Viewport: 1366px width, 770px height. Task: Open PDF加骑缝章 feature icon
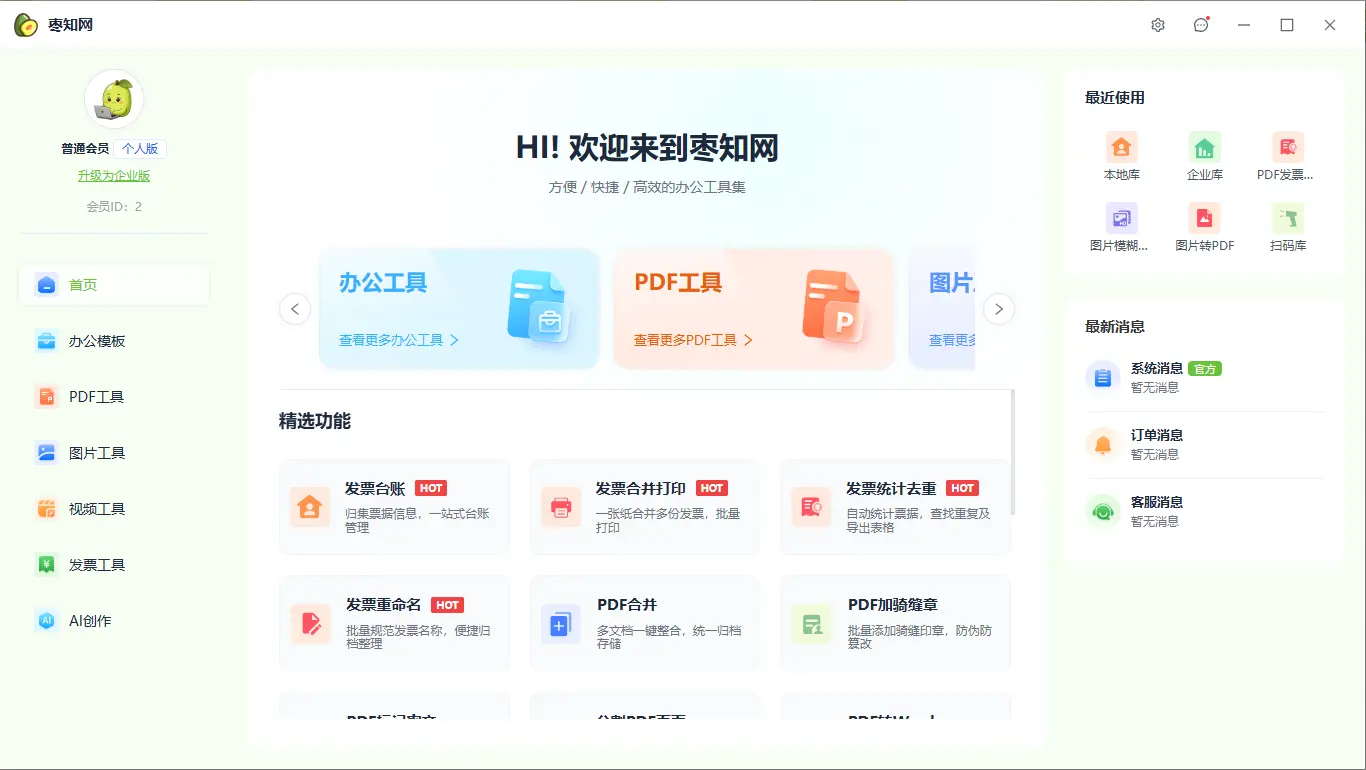pyautogui.click(x=811, y=624)
